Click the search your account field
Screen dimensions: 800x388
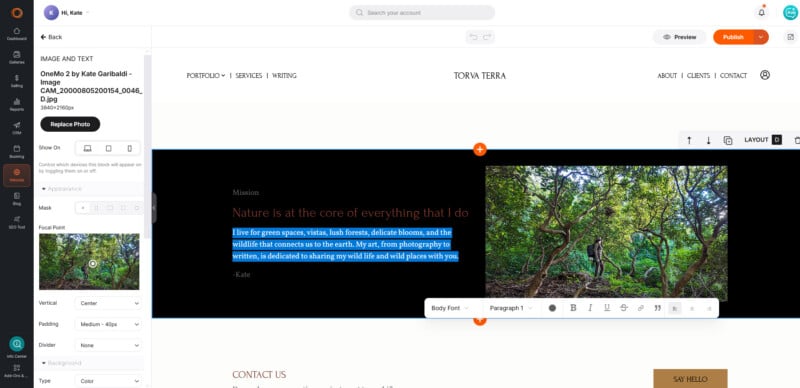[422, 13]
